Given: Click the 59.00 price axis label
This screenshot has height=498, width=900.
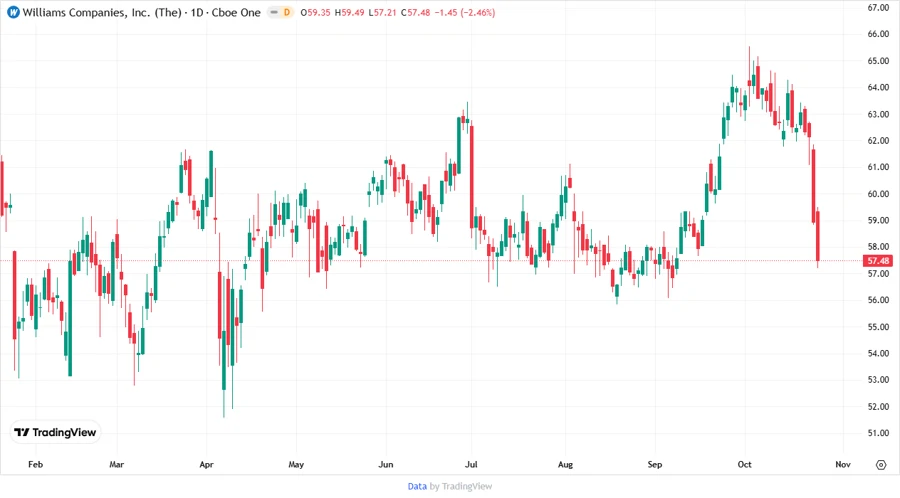Looking at the screenshot, I should click(x=878, y=220).
